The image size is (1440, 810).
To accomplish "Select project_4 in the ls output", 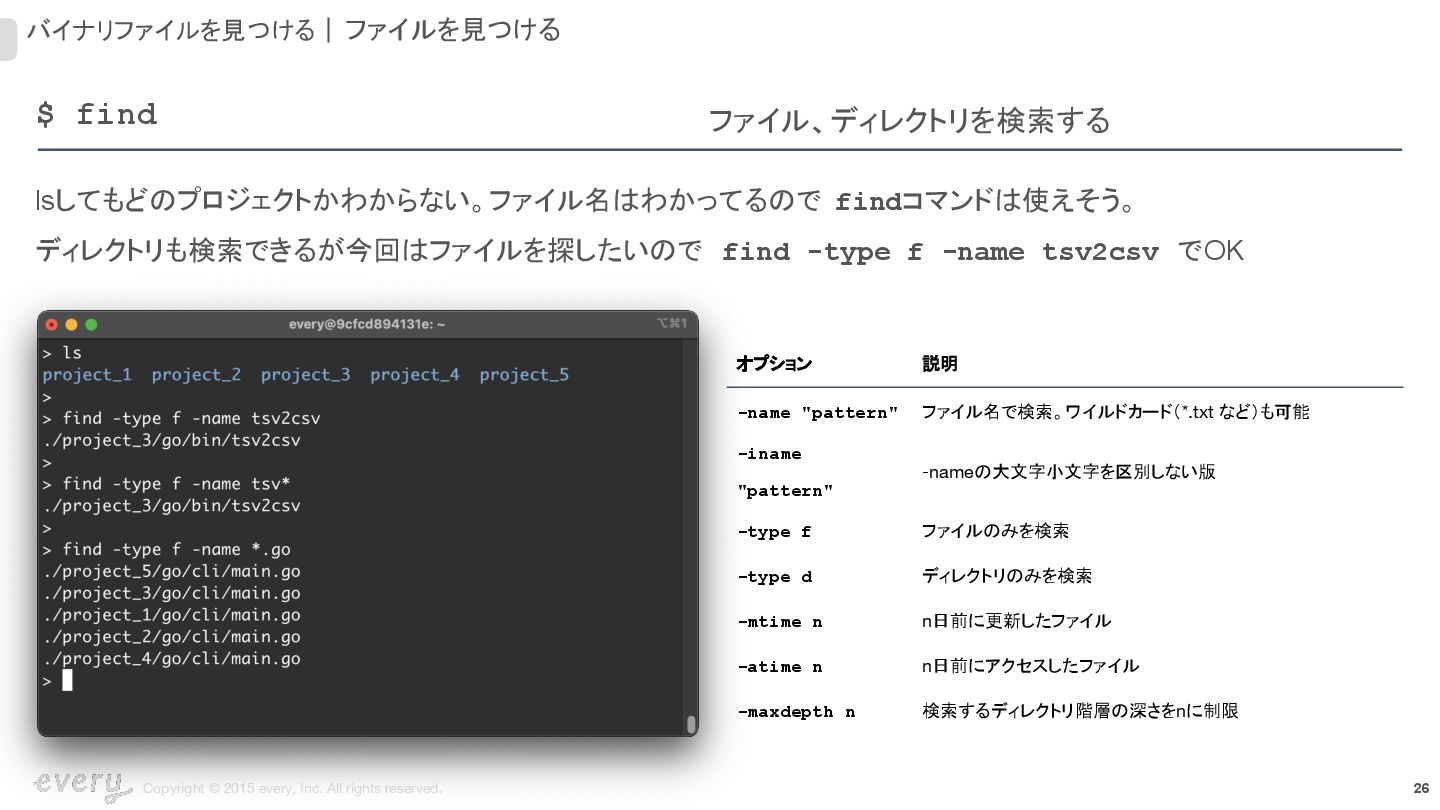I will pos(415,375).
